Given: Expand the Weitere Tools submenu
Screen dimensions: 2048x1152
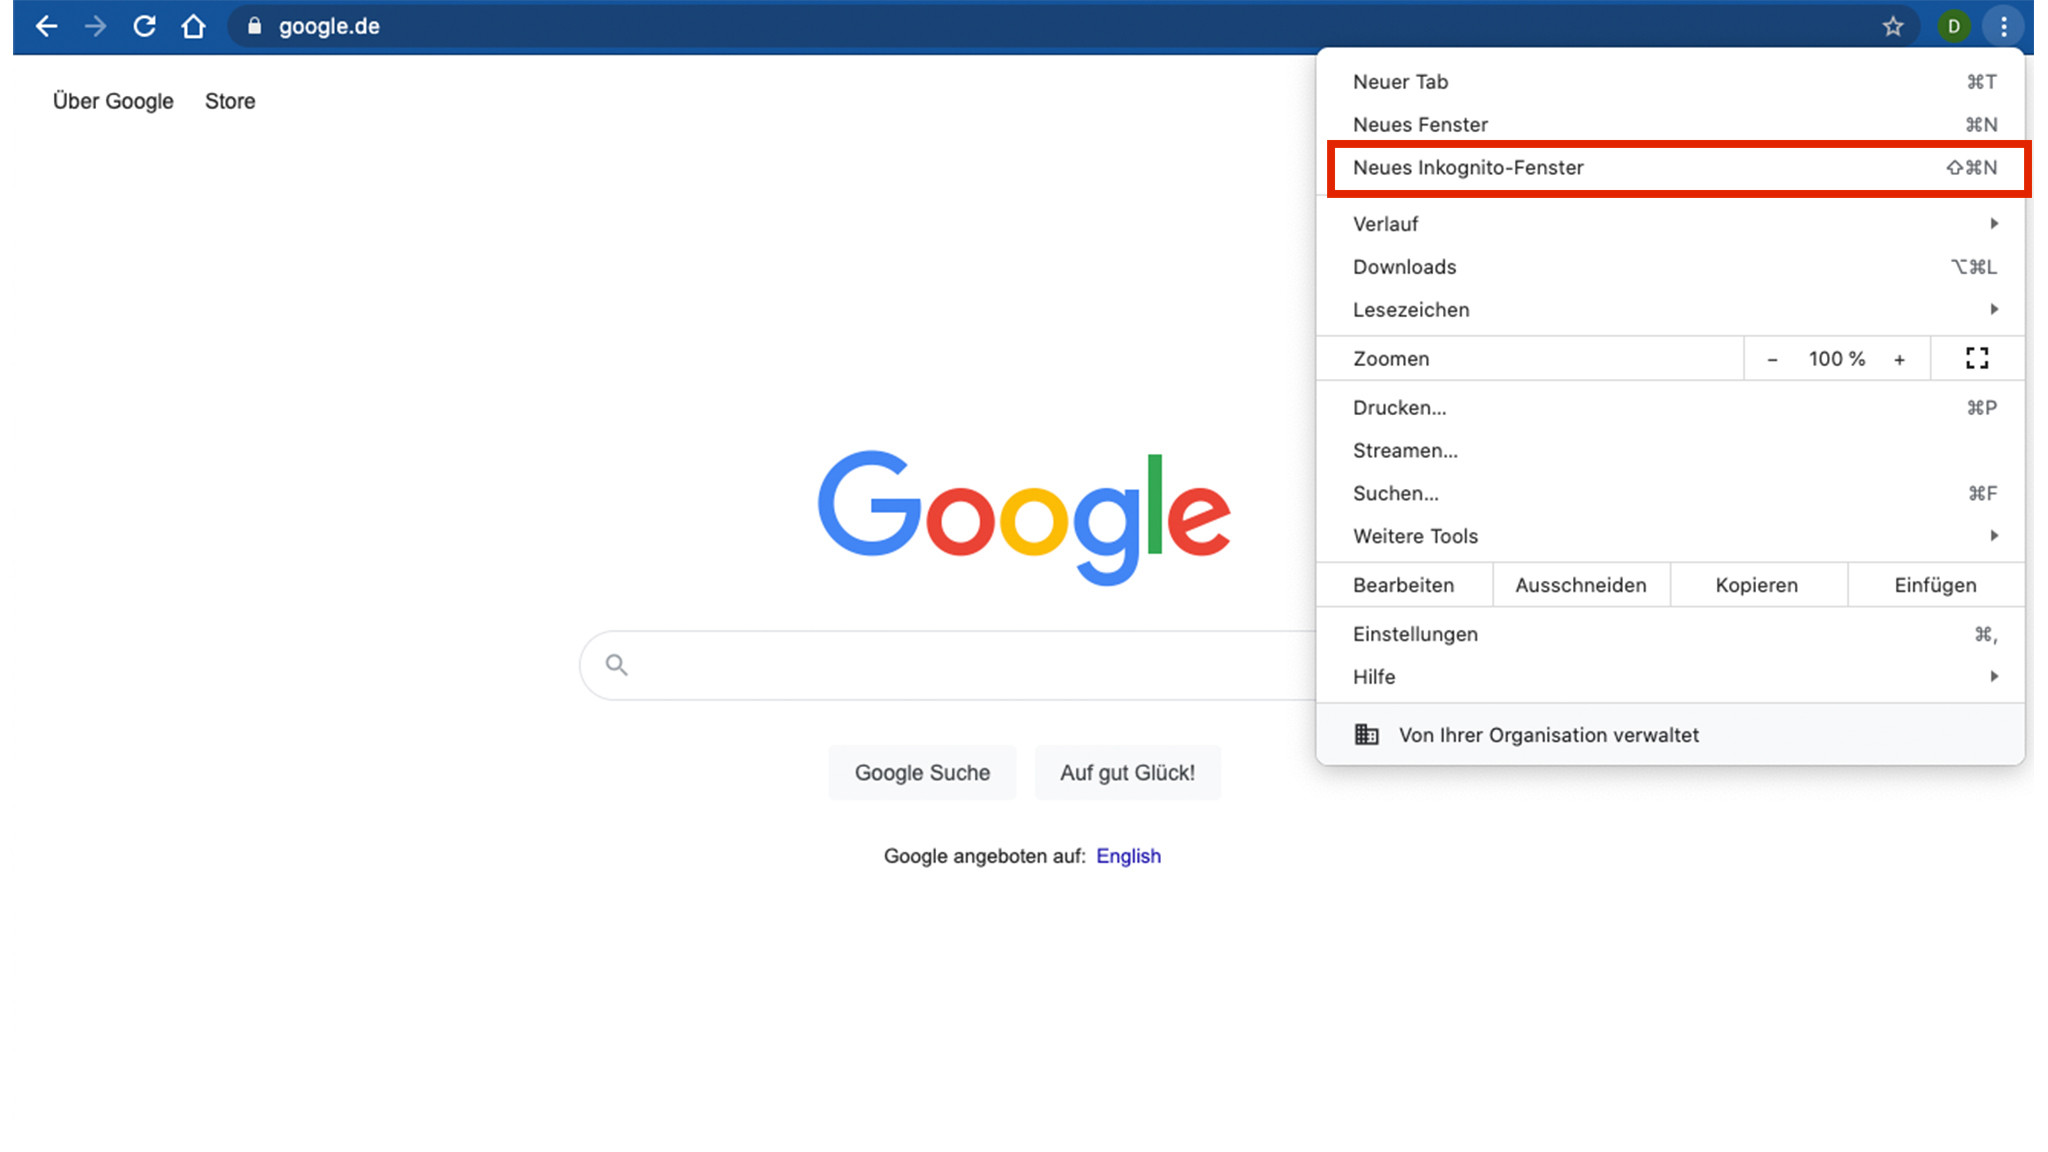Looking at the screenshot, I should (1670, 536).
